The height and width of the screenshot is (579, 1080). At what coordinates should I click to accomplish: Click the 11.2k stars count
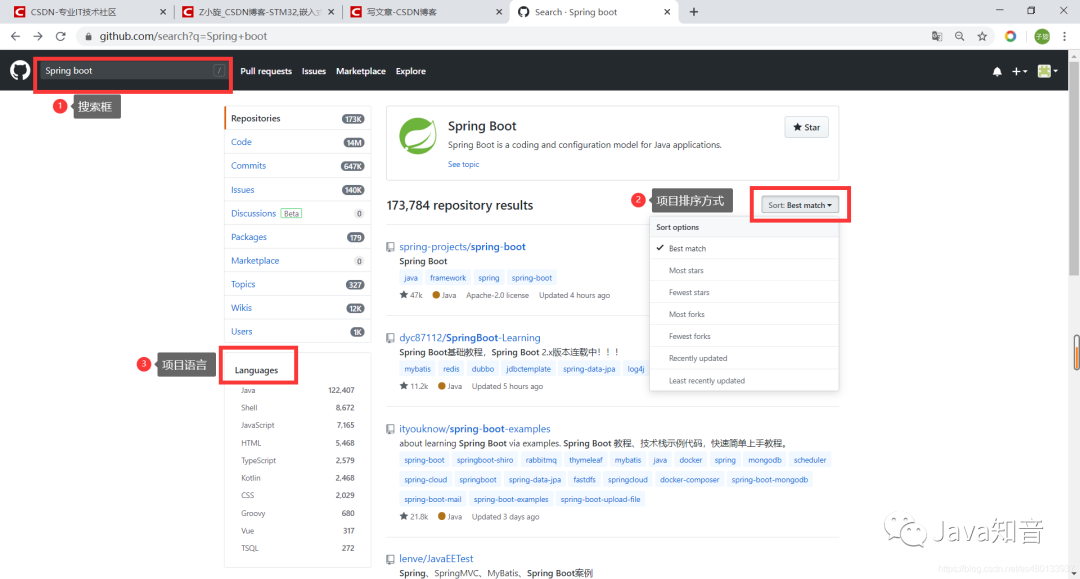[414, 386]
